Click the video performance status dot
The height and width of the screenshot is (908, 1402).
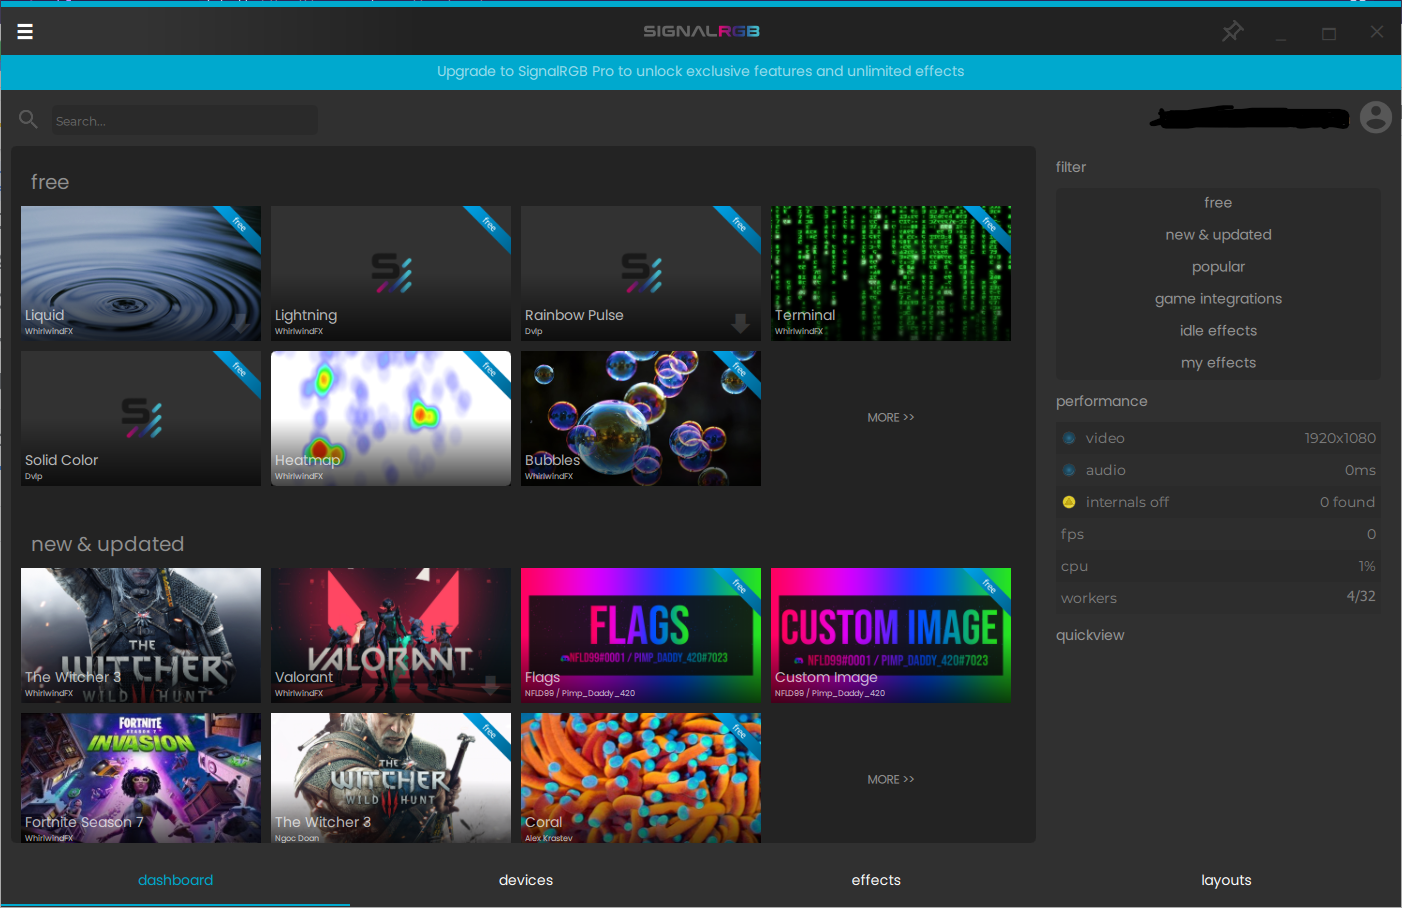[x=1069, y=438]
